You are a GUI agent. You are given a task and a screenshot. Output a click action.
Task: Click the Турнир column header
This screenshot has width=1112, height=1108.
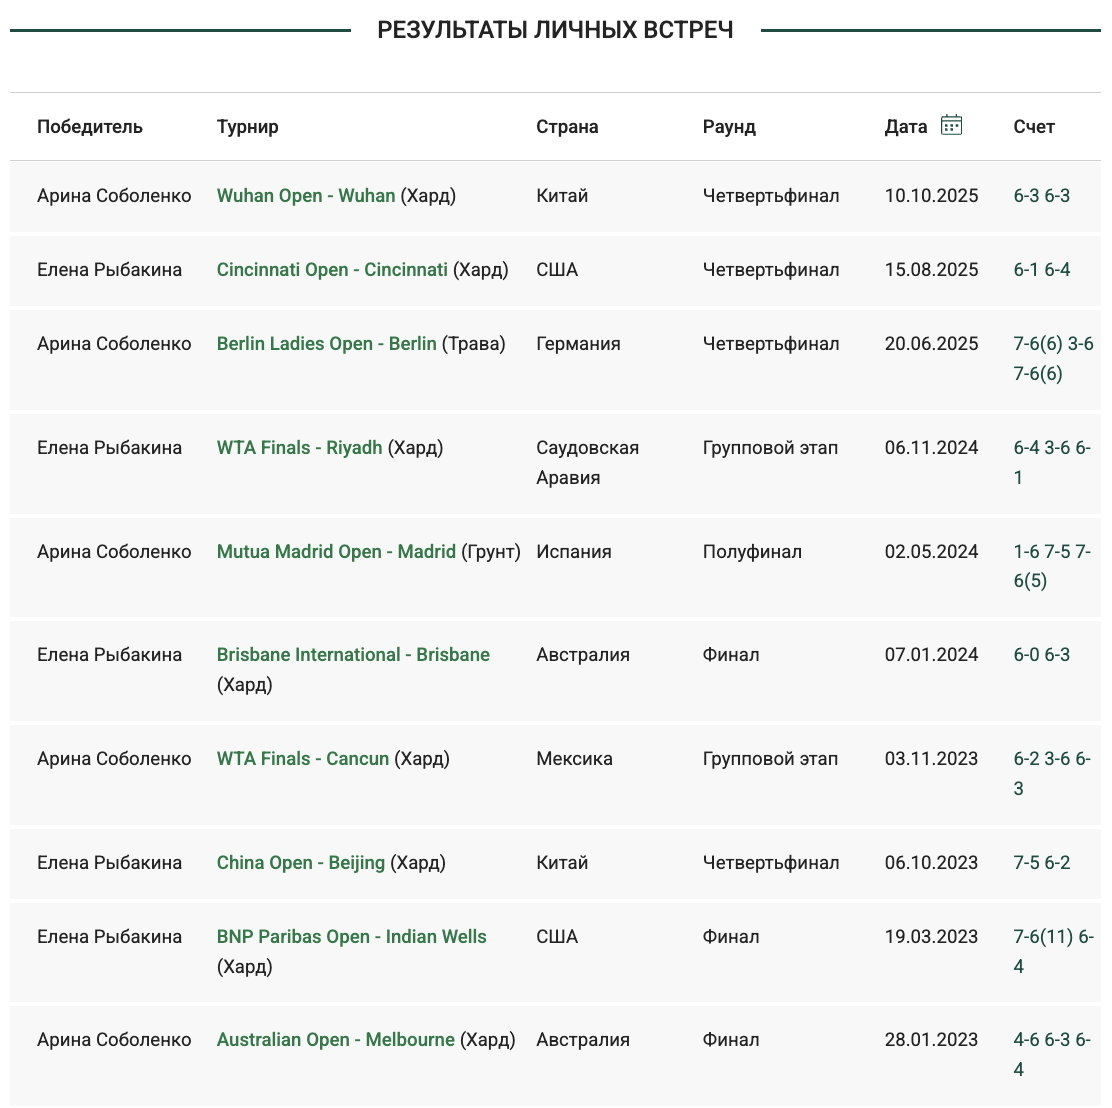[x=248, y=127]
